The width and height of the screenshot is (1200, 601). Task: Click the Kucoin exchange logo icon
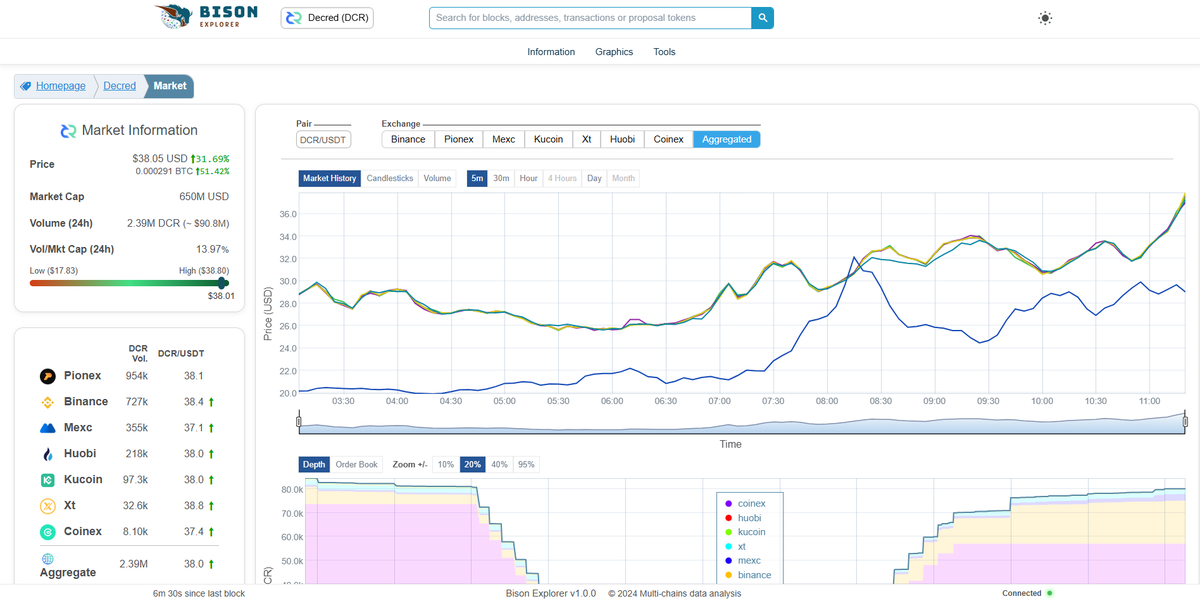[x=47, y=480]
